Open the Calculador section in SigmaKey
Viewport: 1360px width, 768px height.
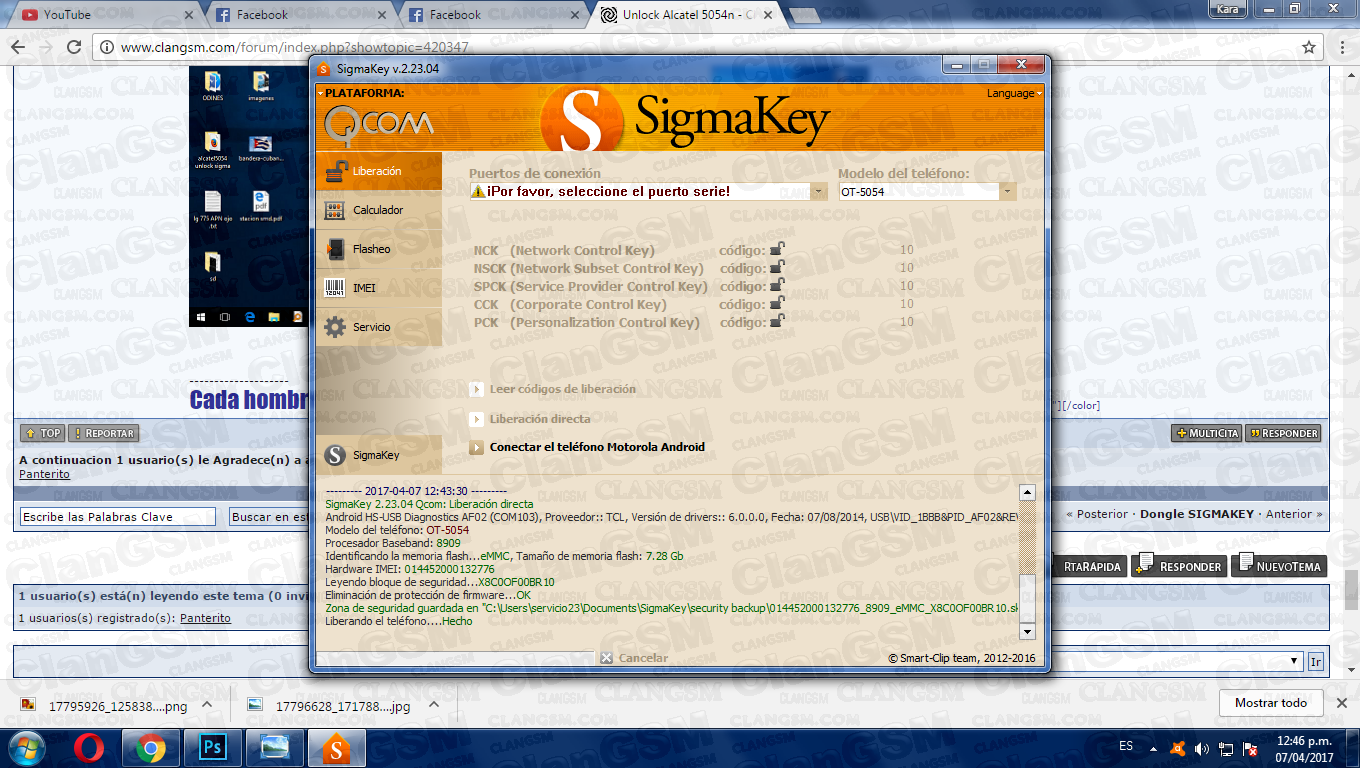[x=378, y=210]
